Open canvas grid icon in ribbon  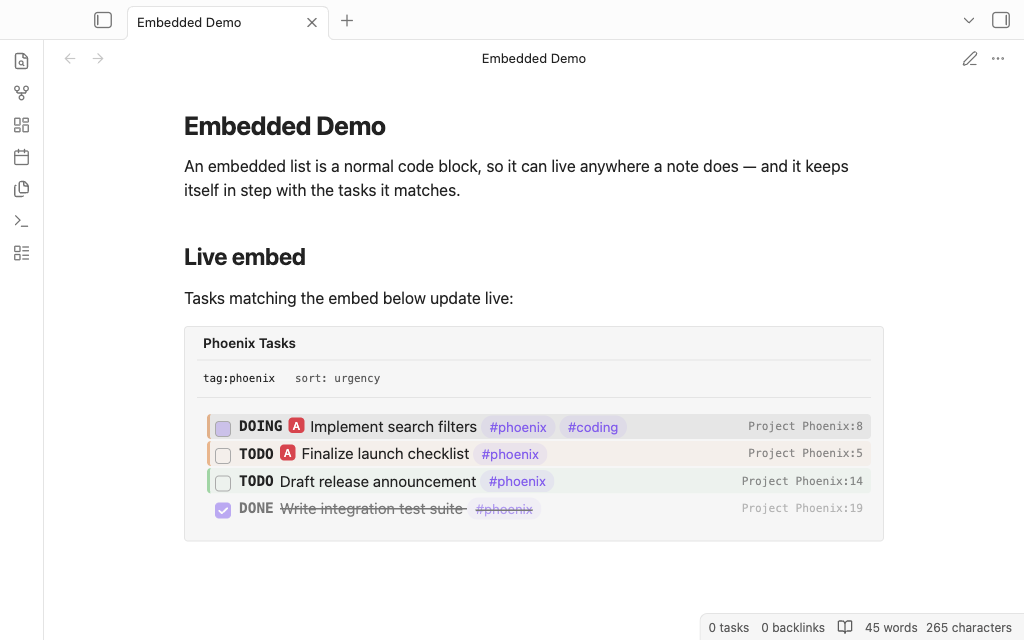pyautogui.click(x=22, y=125)
